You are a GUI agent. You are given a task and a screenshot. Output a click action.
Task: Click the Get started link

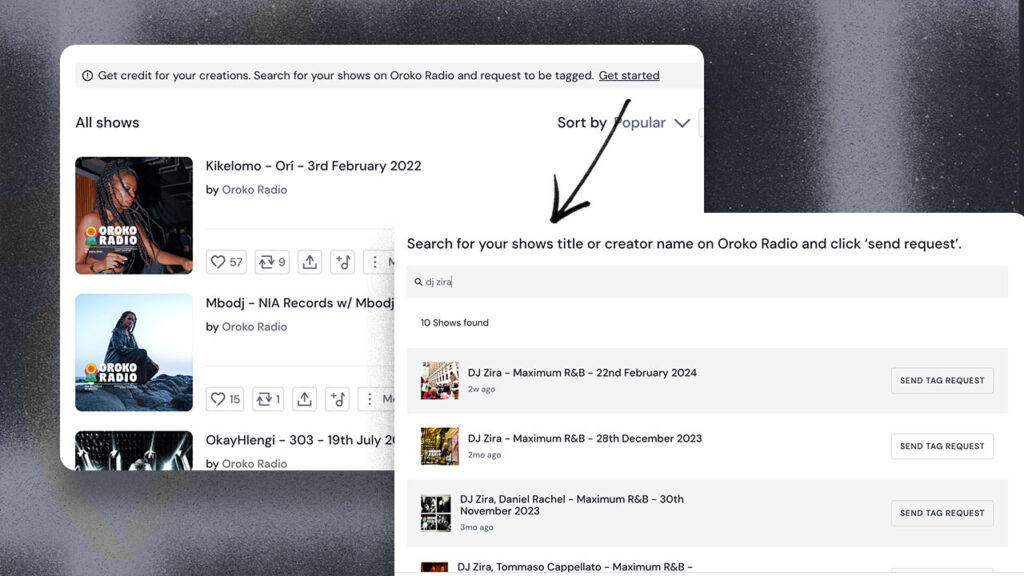tap(629, 76)
